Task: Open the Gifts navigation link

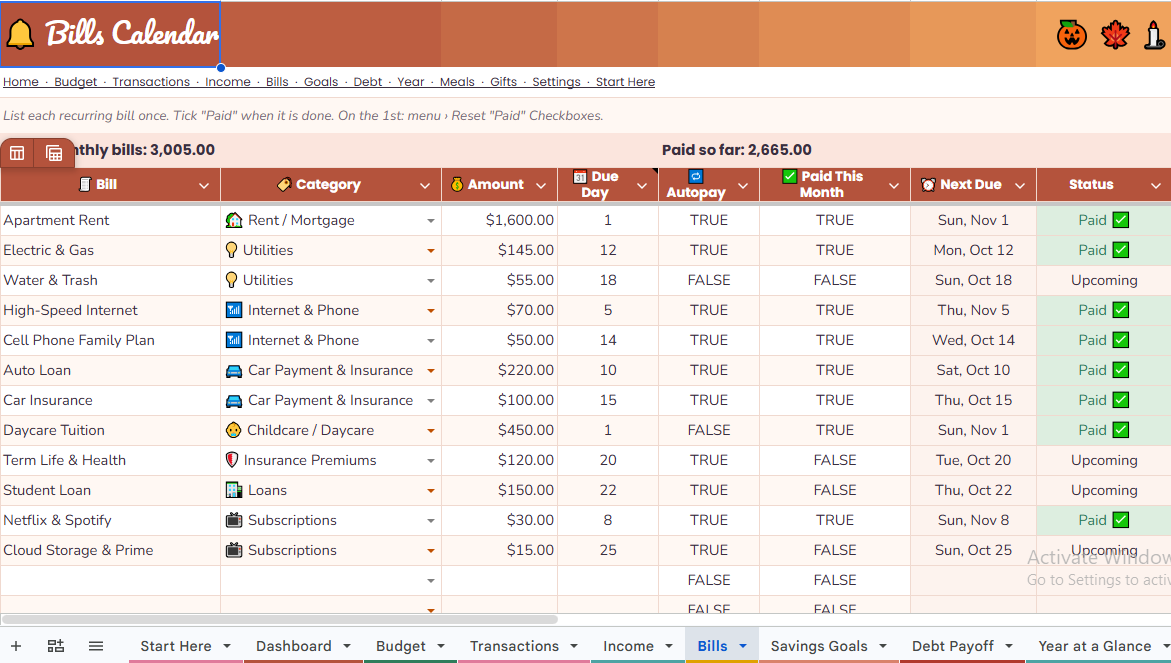Action: [503, 82]
